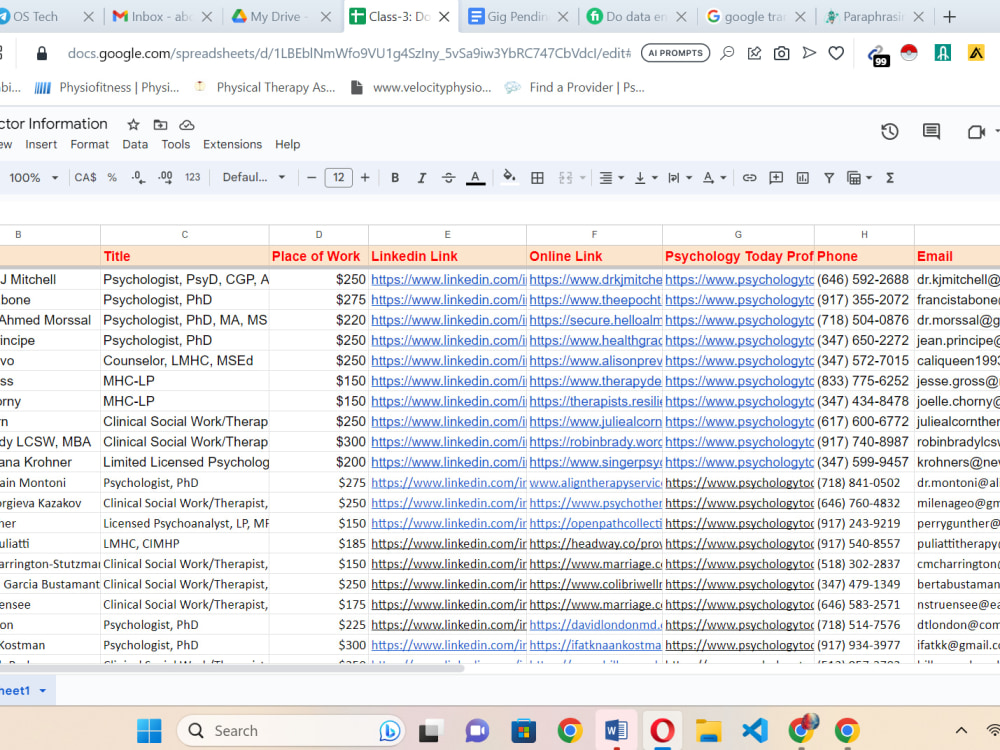The image size is (1000, 750).
Task: Open a new browser tab
Action: click(950, 17)
